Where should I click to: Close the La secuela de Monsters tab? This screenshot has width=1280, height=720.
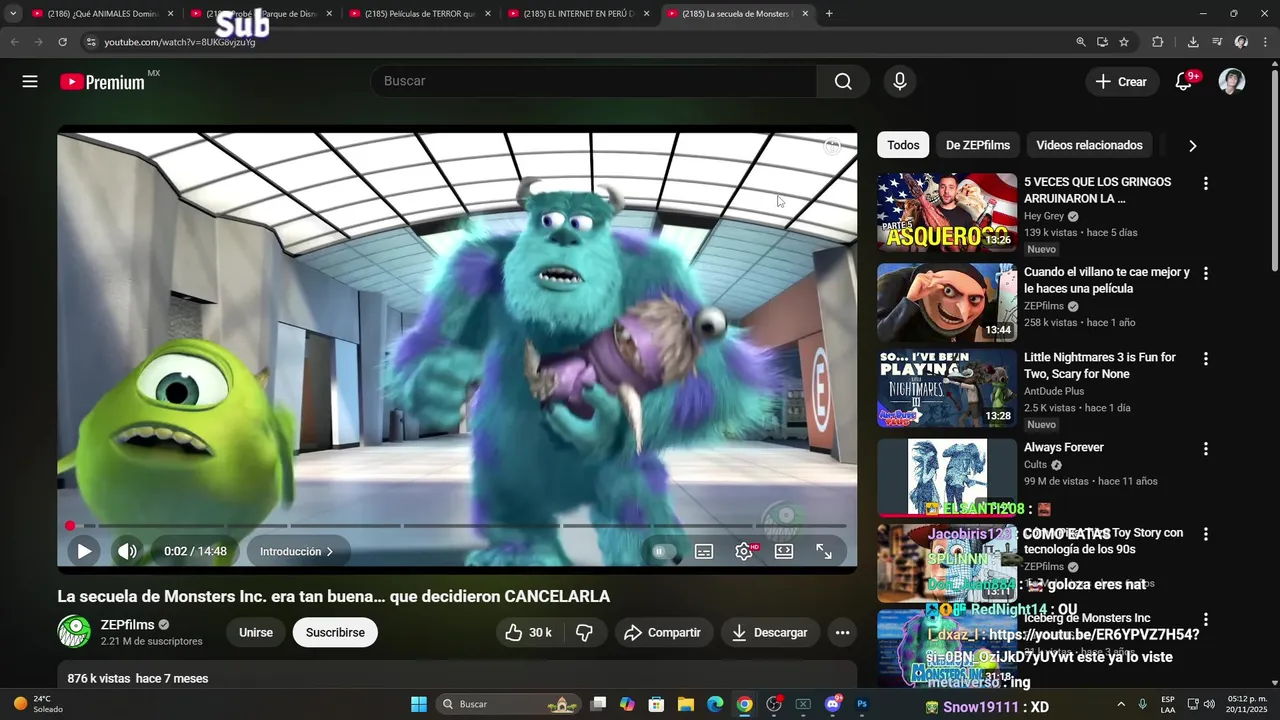[805, 14]
